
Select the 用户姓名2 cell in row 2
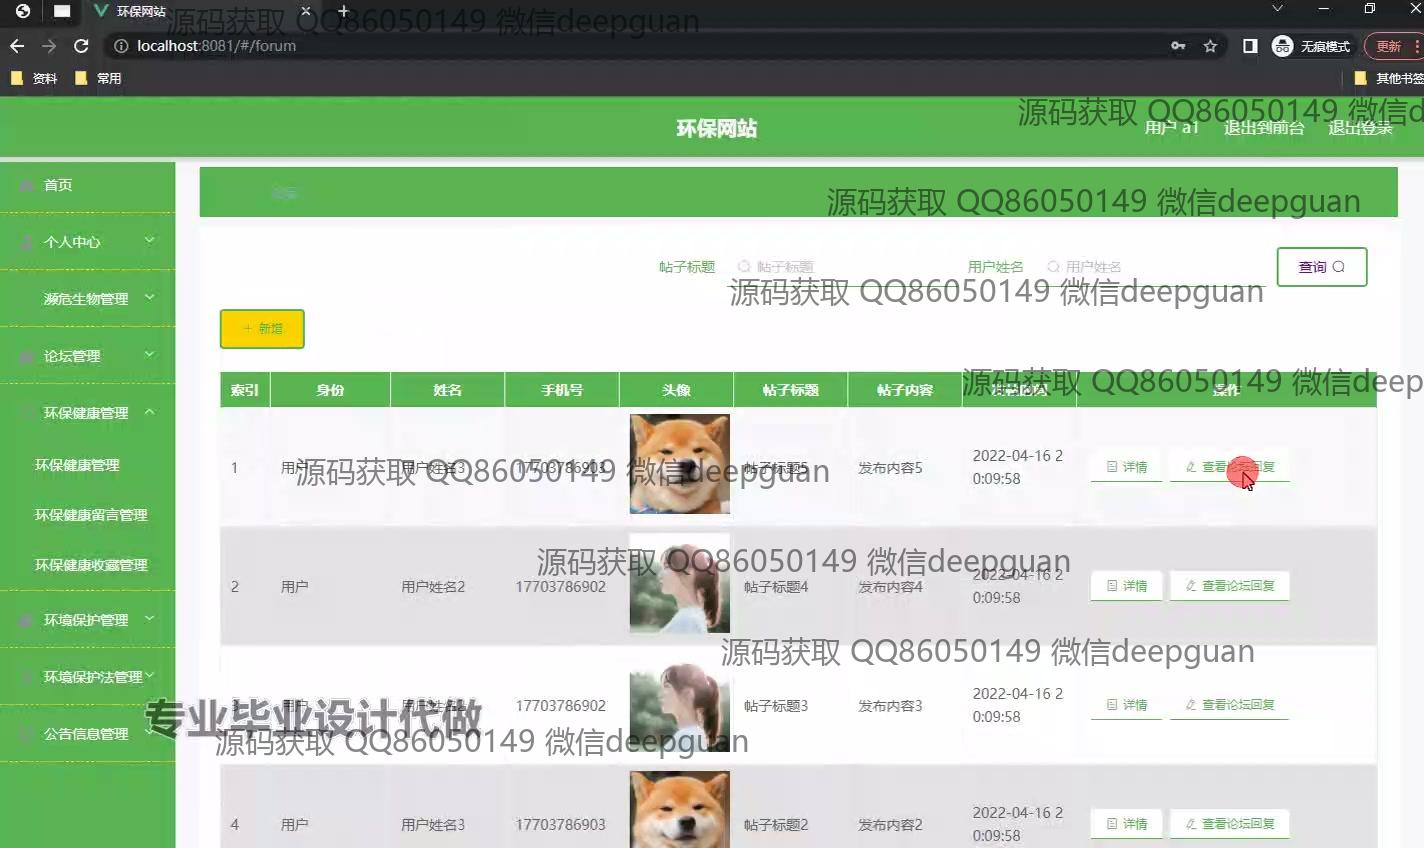(433, 587)
